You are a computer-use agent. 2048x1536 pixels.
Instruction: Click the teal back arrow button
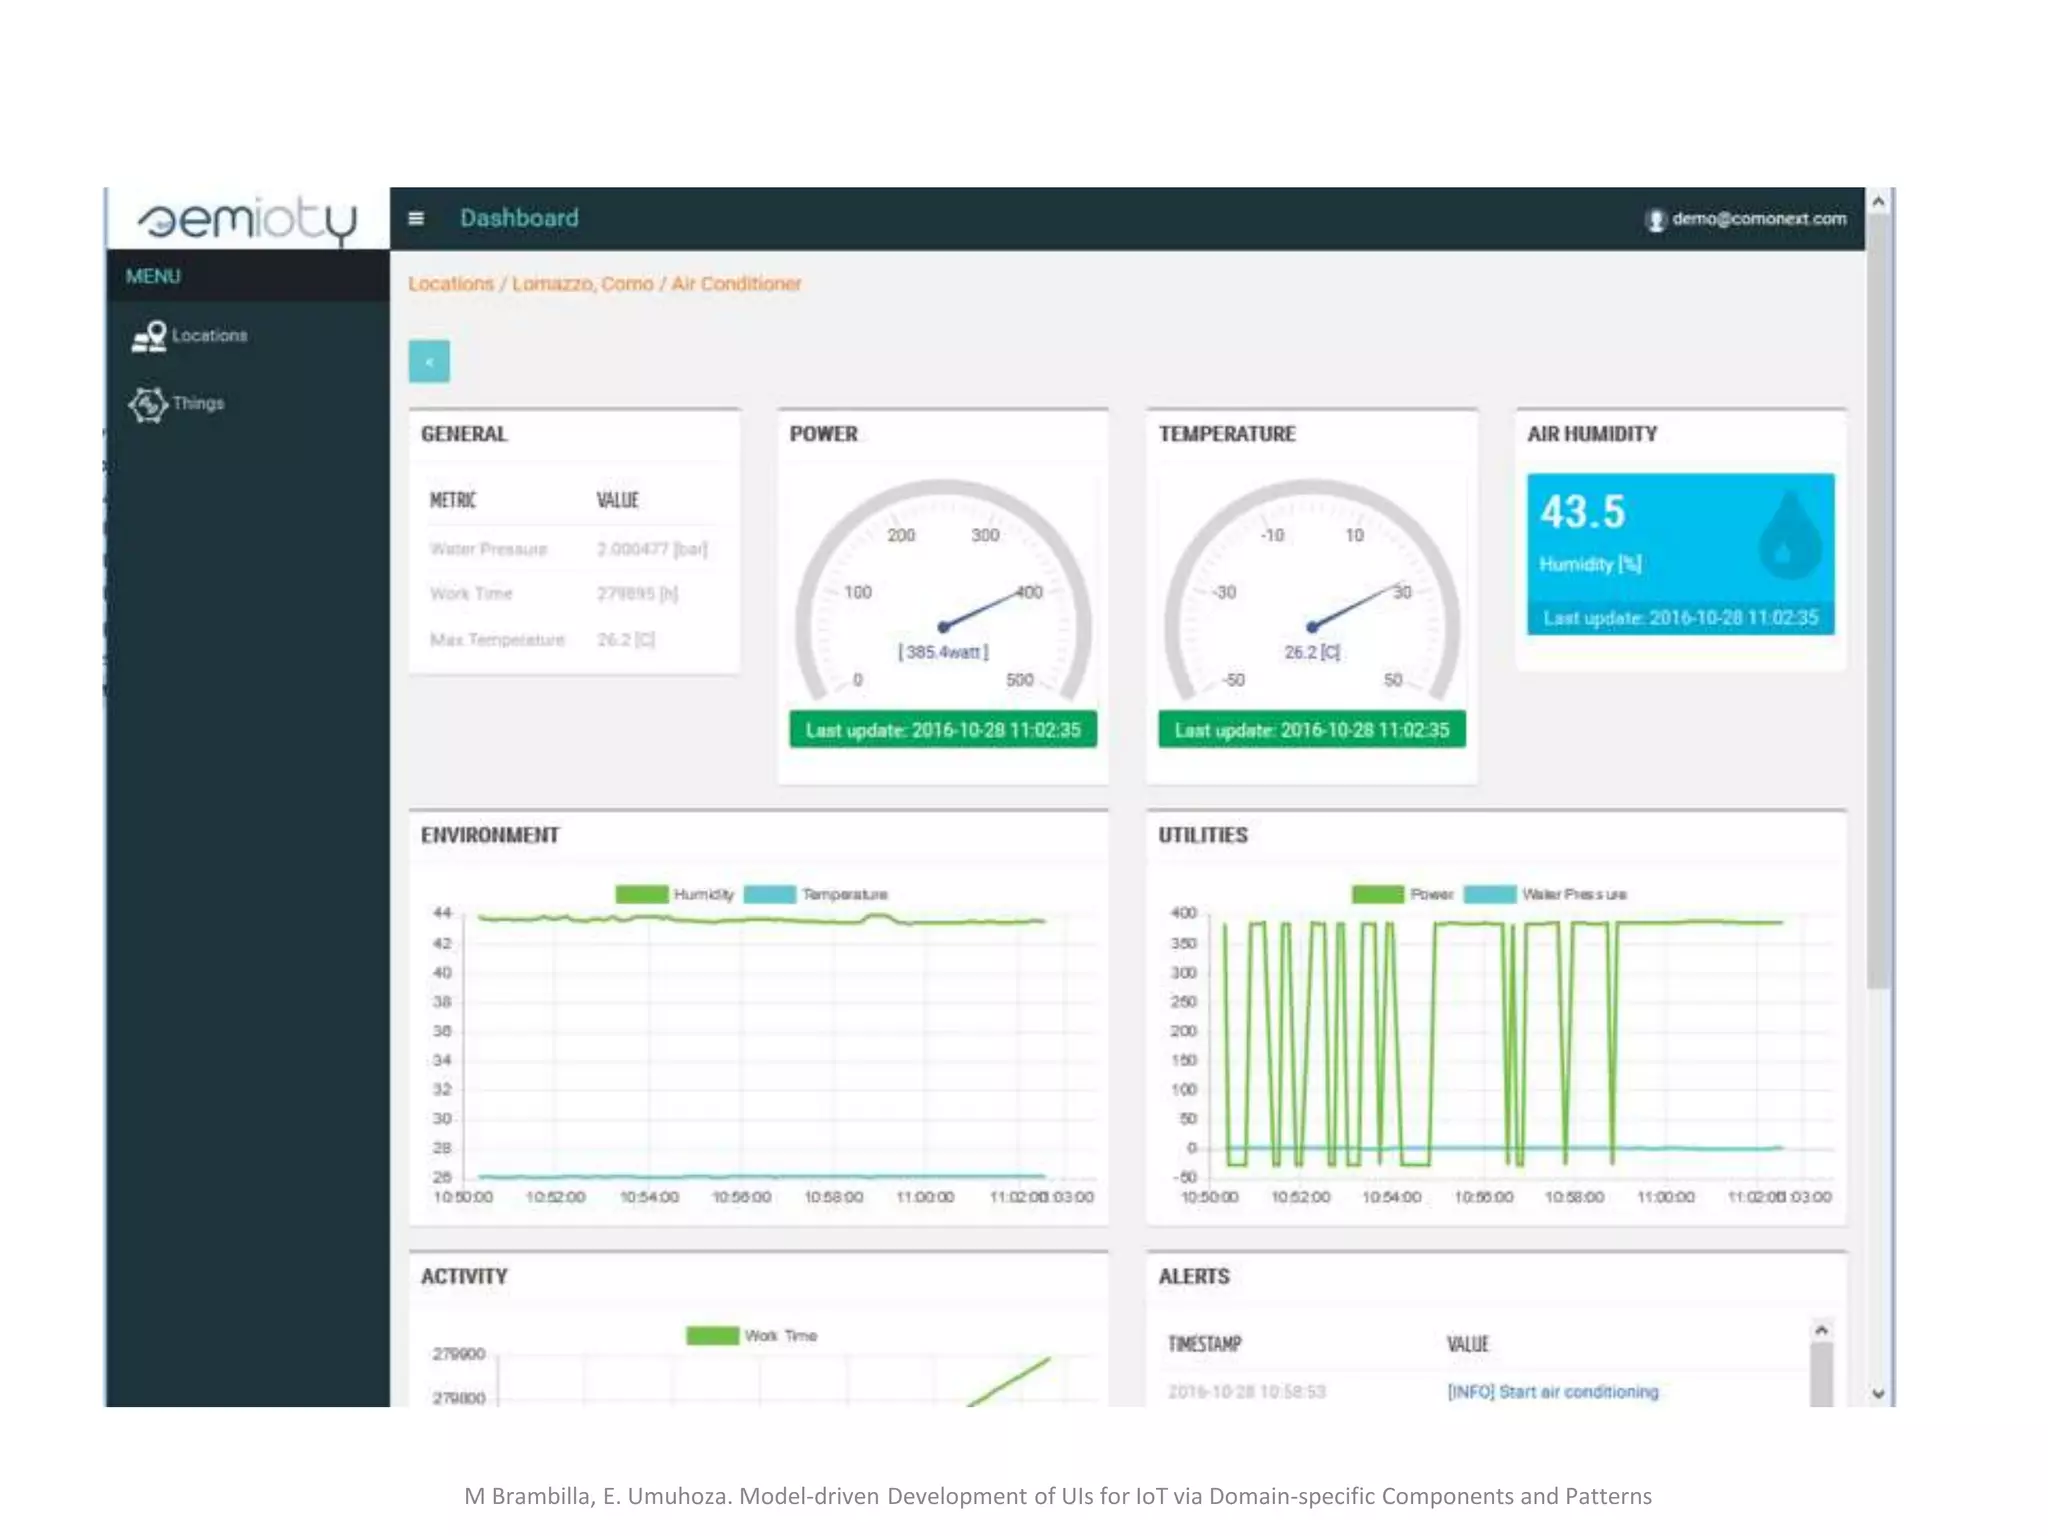429,361
